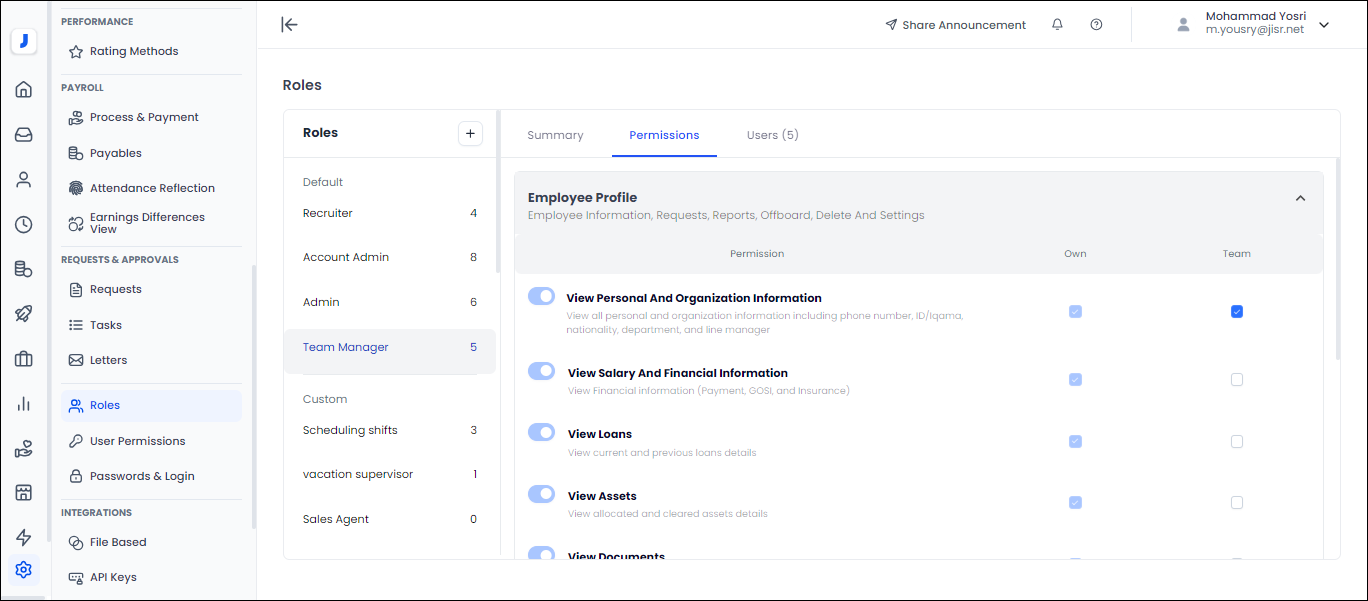The image size is (1368, 601).
Task: Switch to the Users (5) tab
Action: pos(772,134)
